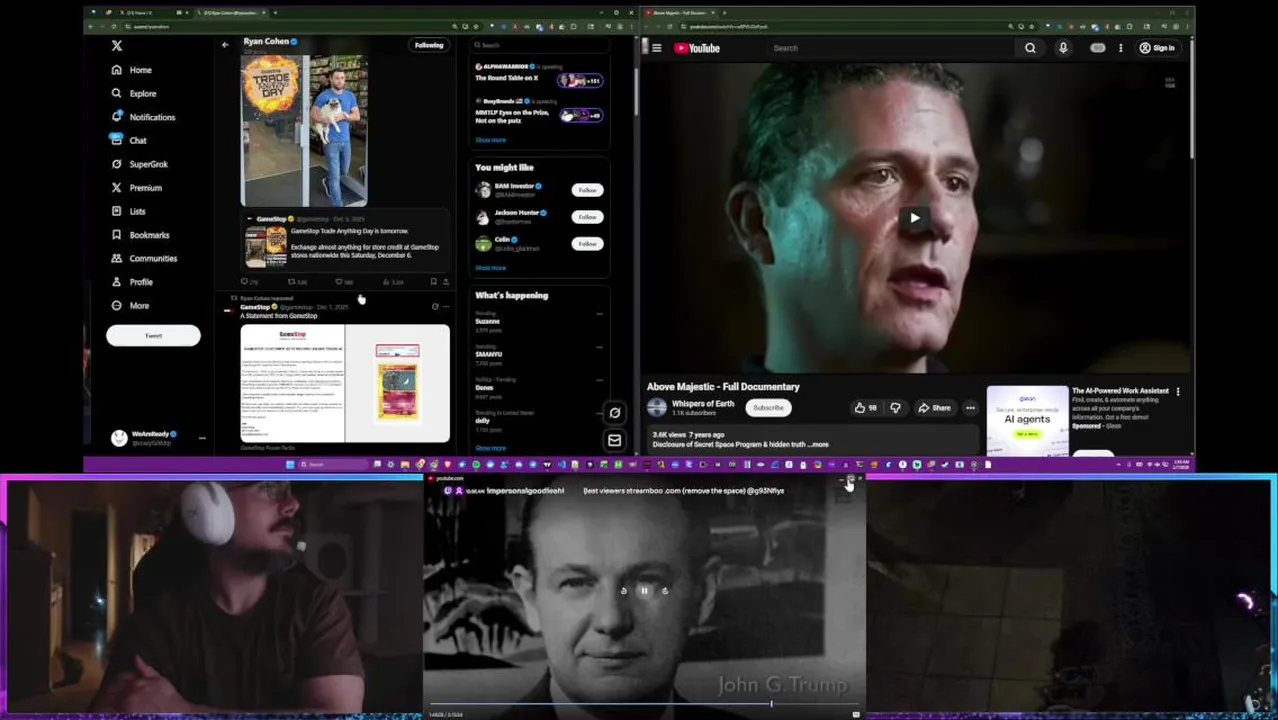This screenshot has width=1278, height=720.
Task: Open options for the sponsored AI agents ad
Action: coord(1178,392)
